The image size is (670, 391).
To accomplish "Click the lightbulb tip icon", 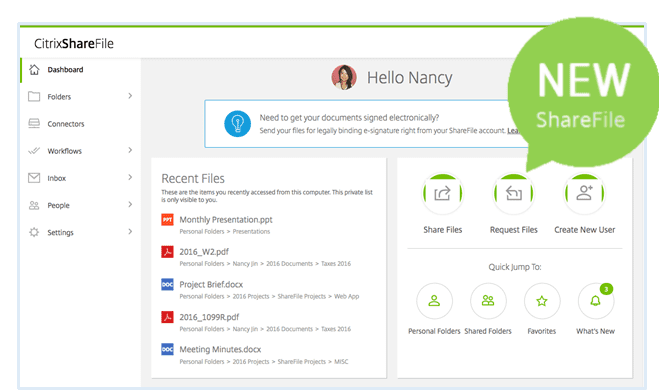I will (x=238, y=124).
